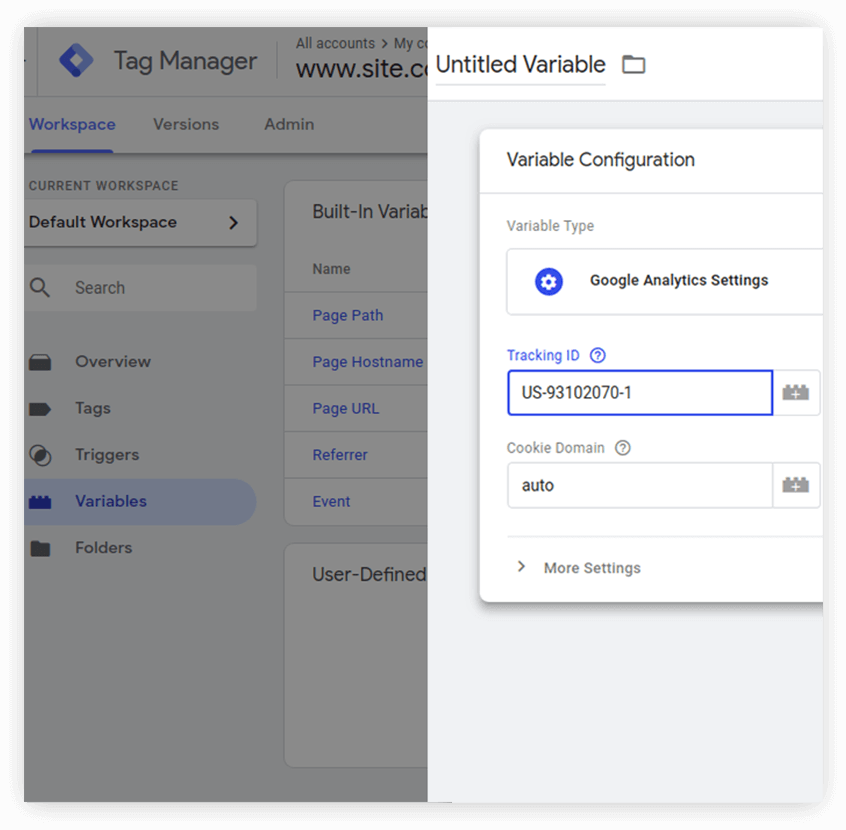Click the Overview sidebar icon
Viewport: 846px width, 830px height.
tap(40, 362)
